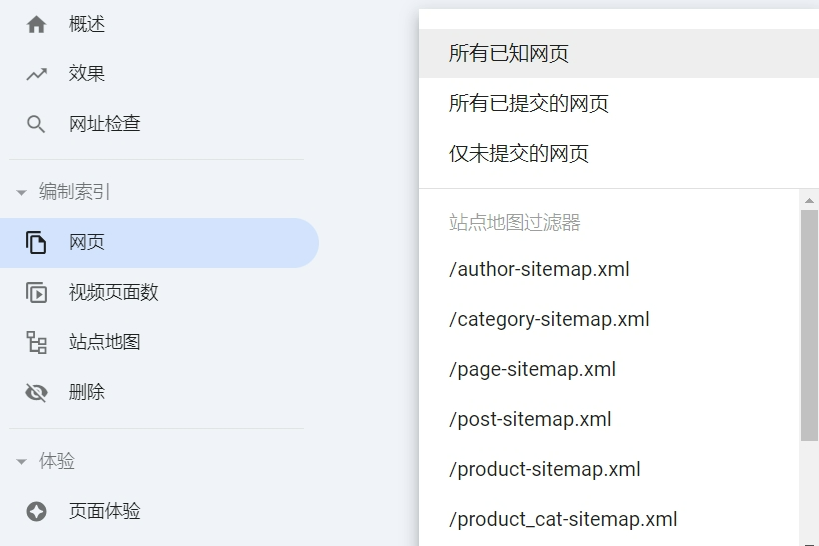Click the trend line icon for 效果
This screenshot has height=546, width=819.
tap(37, 74)
